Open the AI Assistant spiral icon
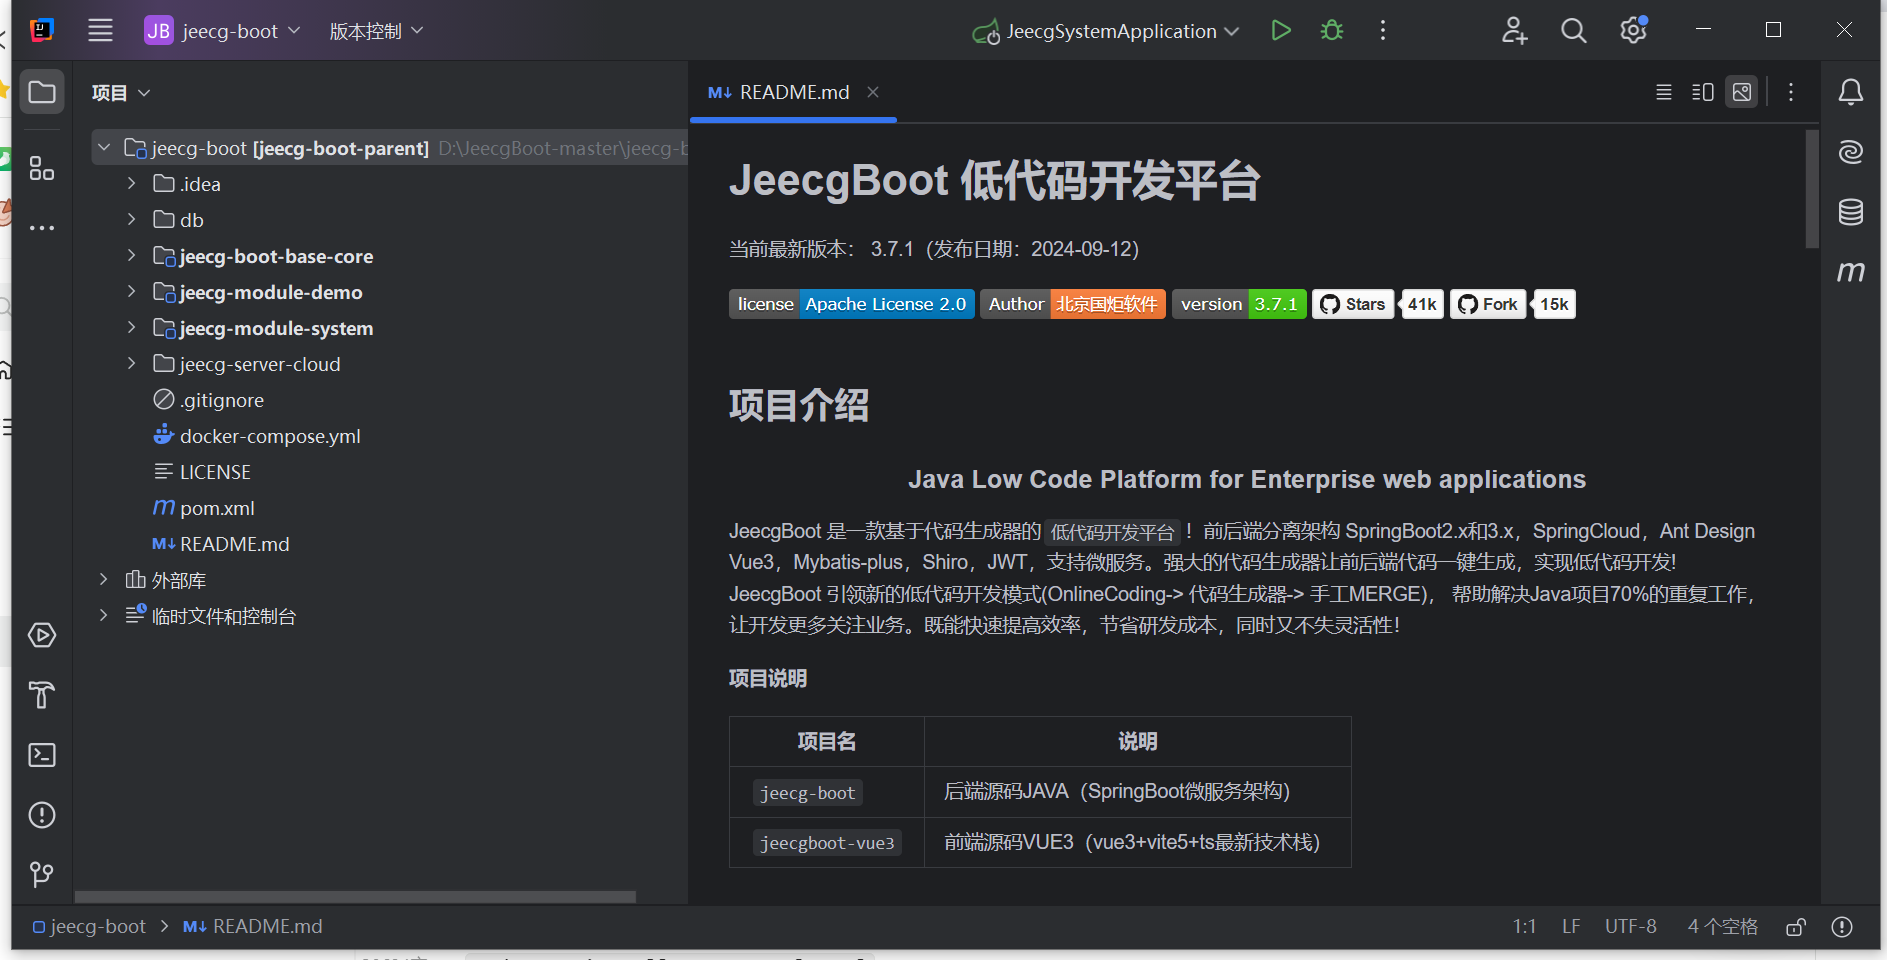 pyautogui.click(x=1851, y=152)
